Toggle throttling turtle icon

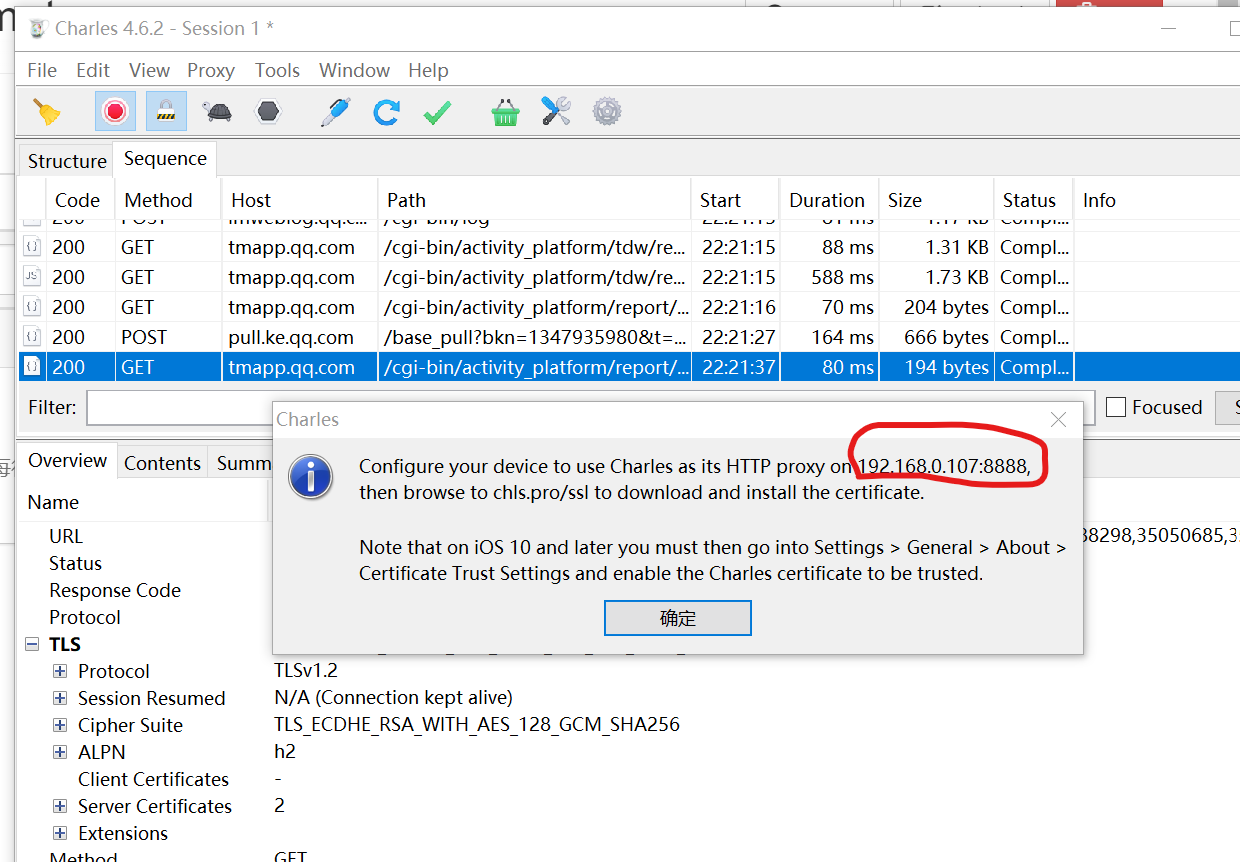click(x=217, y=112)
